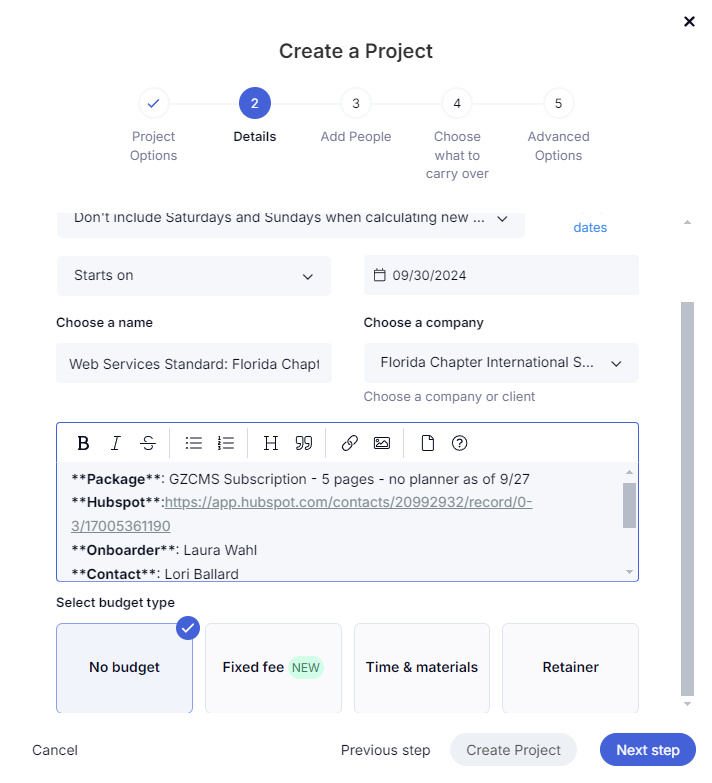Open editor help question mark icon
This screenshot has width=712, height=783.
460,443
